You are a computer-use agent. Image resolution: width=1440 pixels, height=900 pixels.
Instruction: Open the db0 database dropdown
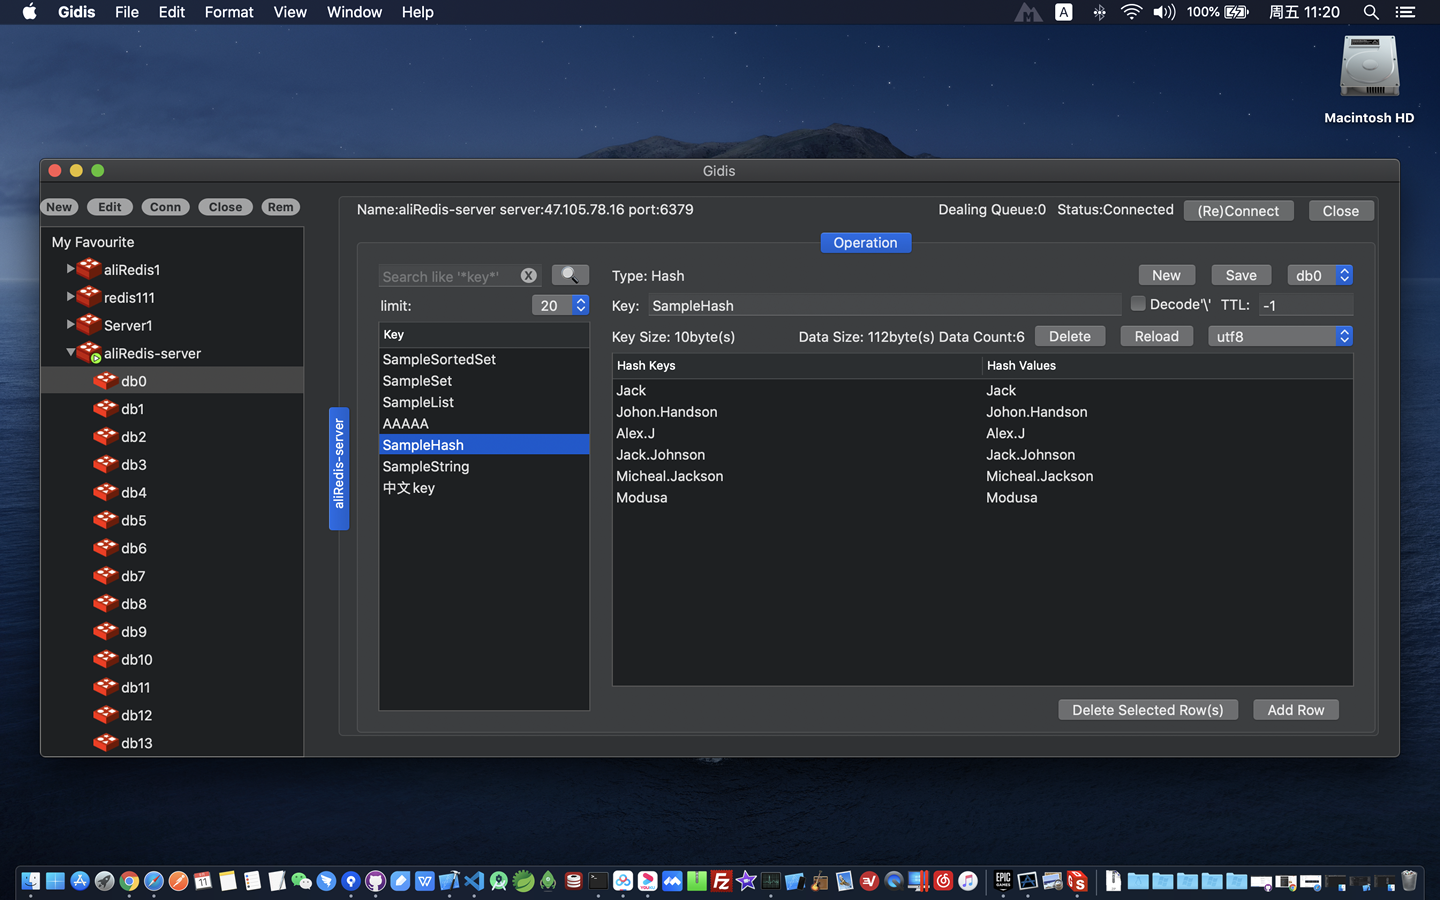(x=1320, y=275)
